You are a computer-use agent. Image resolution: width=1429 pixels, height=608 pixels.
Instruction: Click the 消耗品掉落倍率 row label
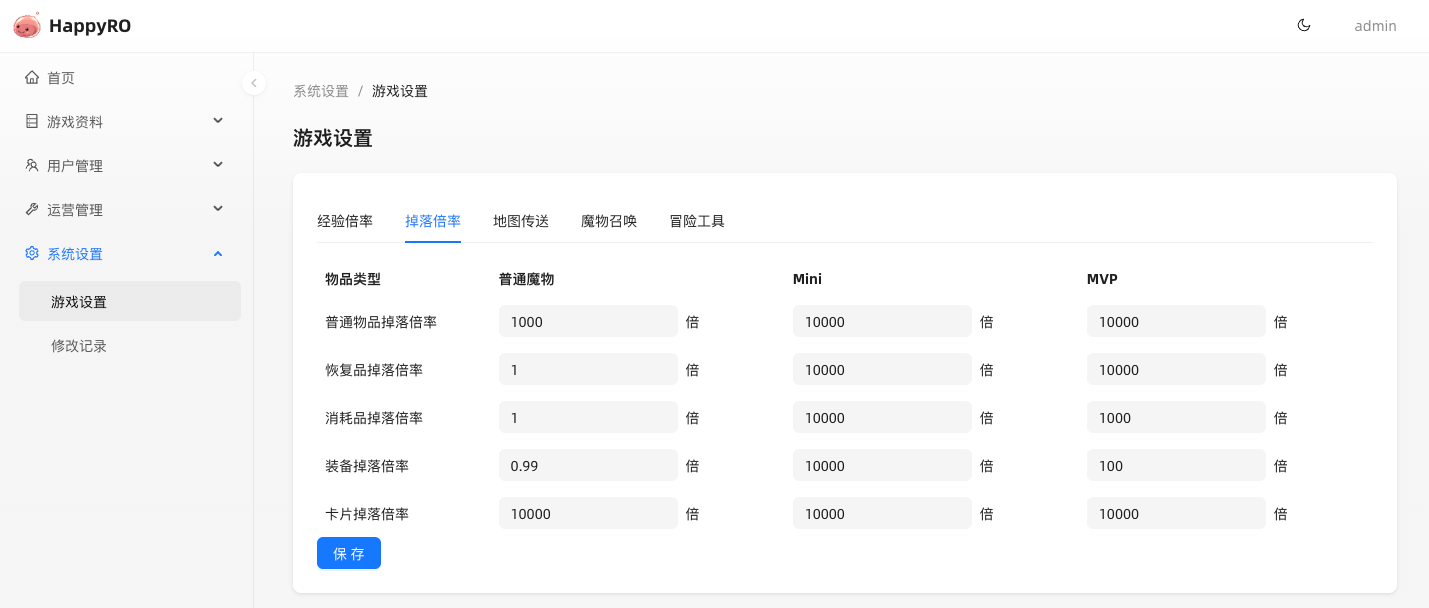(374, 418)
